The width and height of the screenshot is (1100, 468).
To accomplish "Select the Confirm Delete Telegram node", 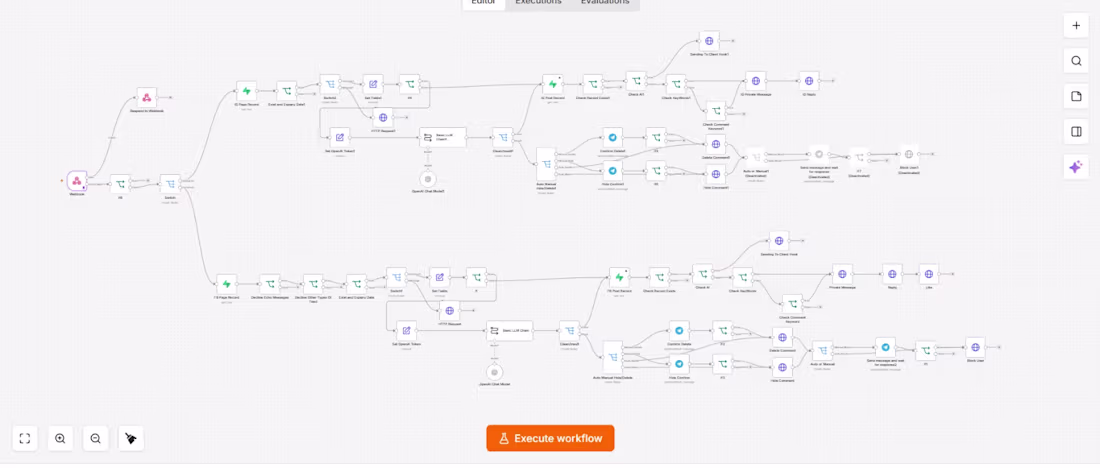I will click(679, 331).
